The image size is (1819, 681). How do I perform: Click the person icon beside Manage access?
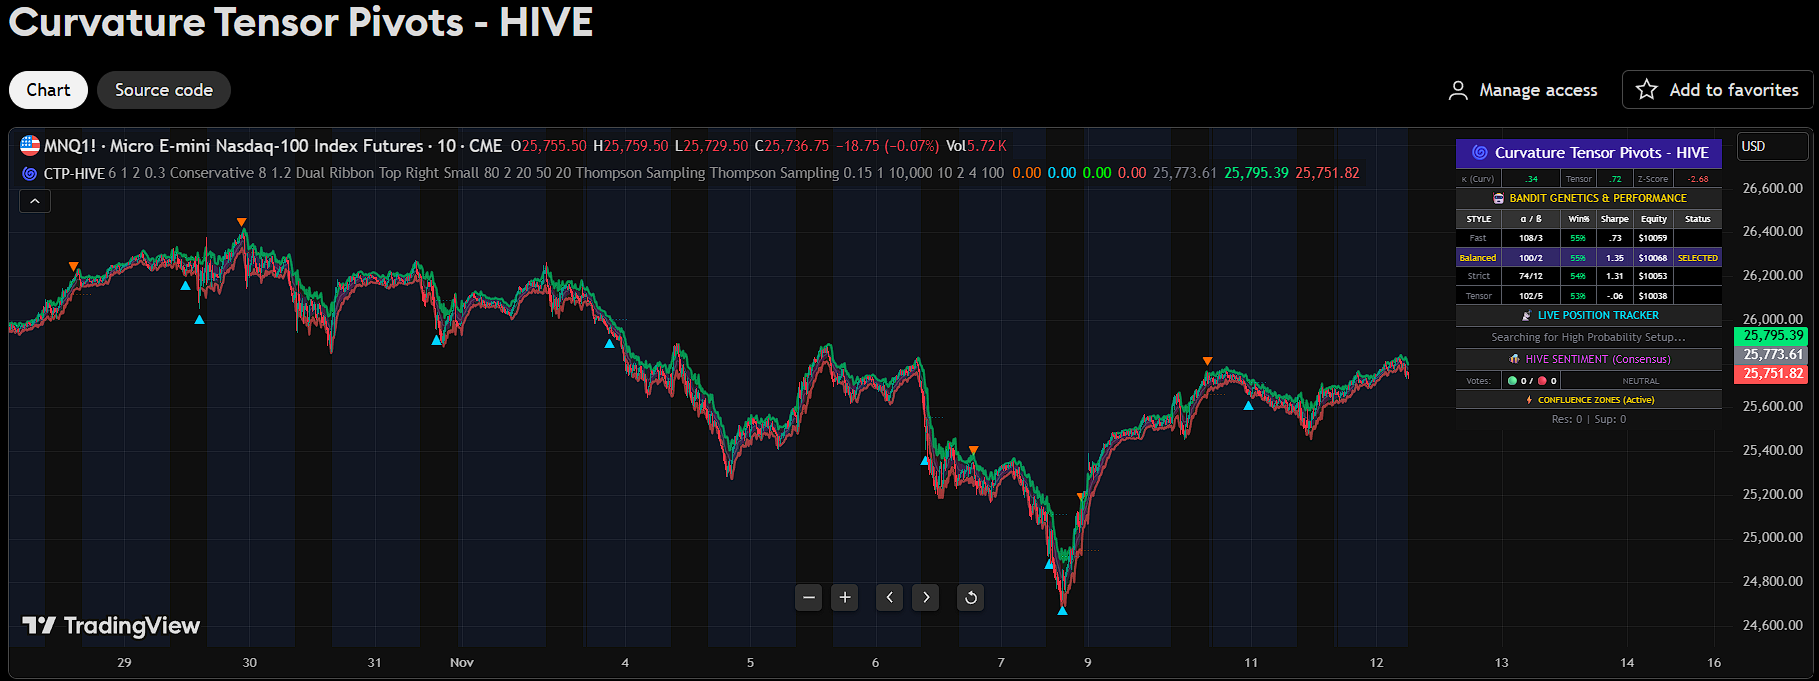point(1458,90)
